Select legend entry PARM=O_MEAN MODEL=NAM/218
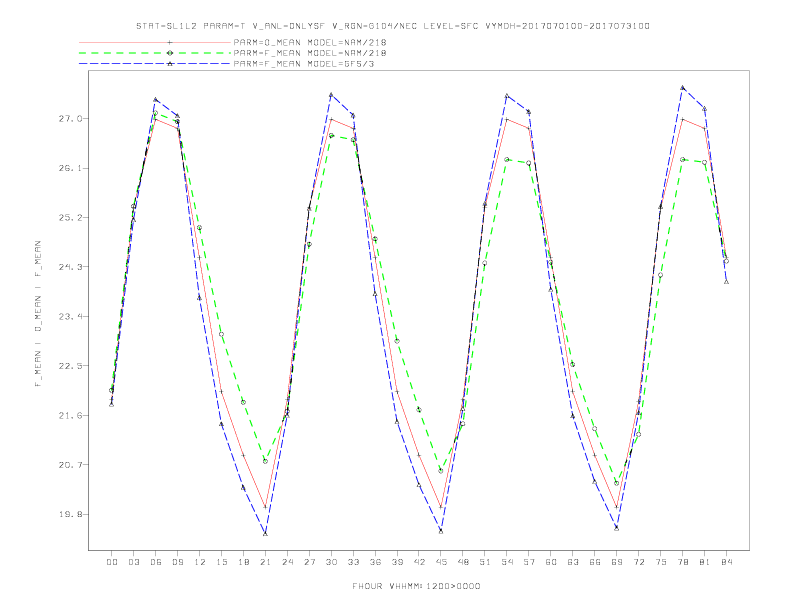Image resolution: width=792 pixels, height=612 pixels. click(x=310, y=42)
